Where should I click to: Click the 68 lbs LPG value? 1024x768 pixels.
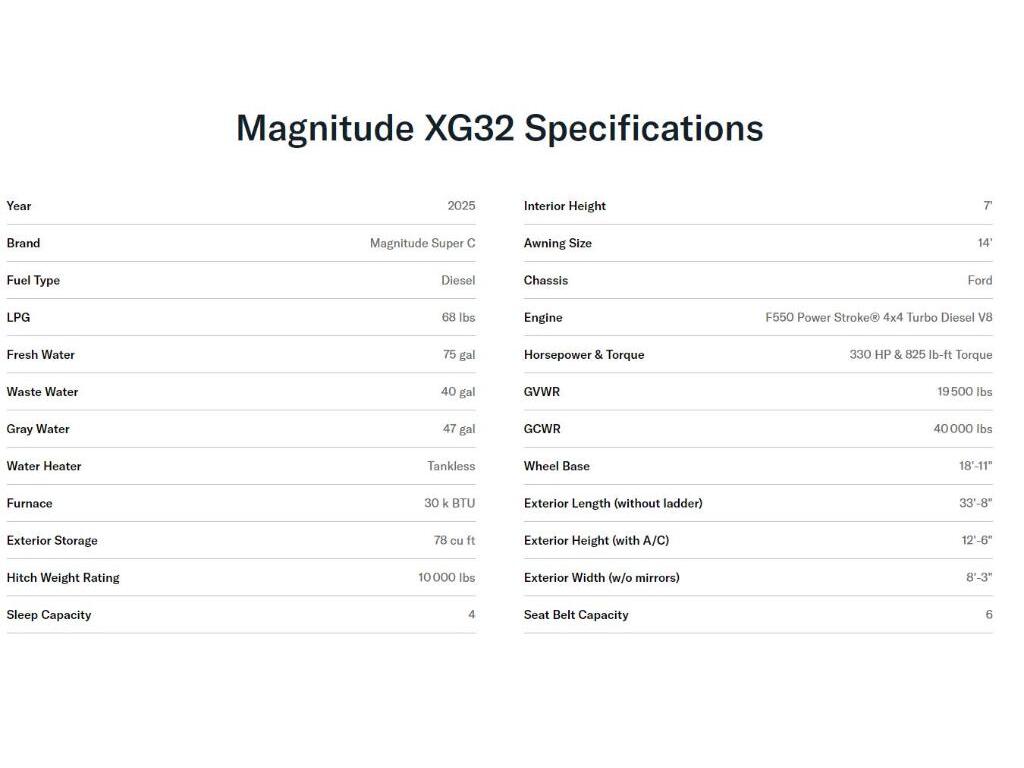pos(458,317)
